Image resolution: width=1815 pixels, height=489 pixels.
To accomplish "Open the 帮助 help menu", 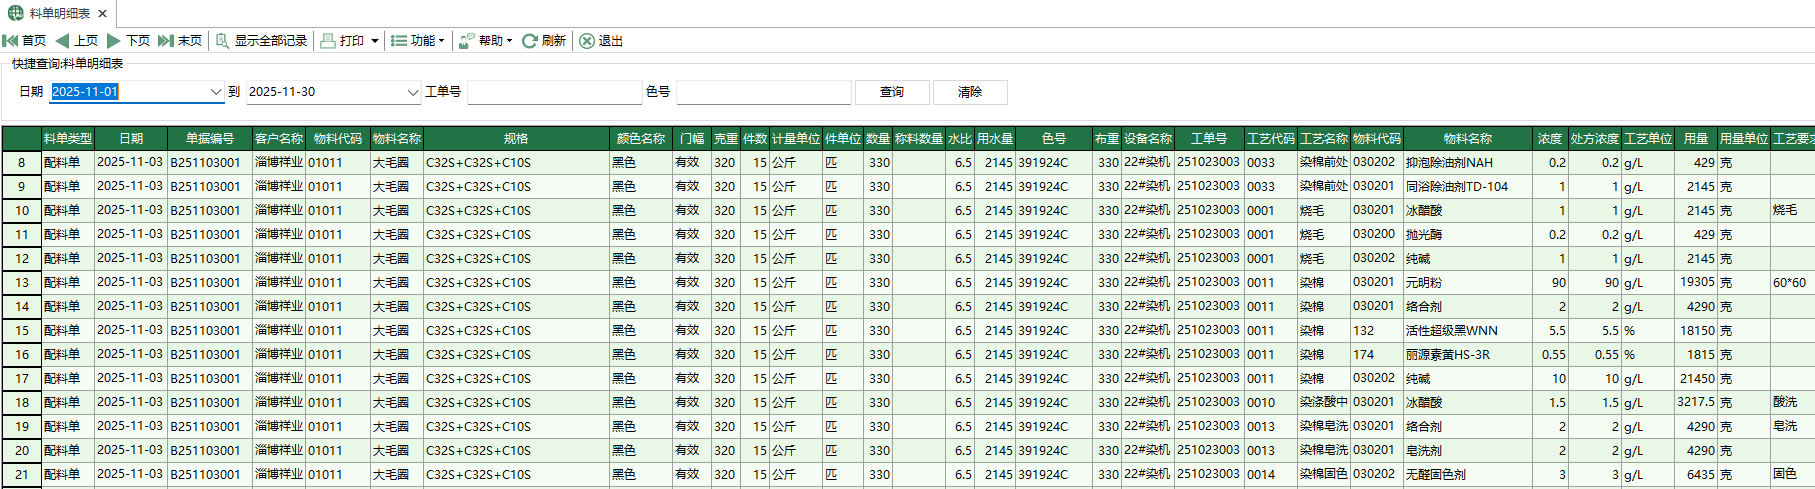I will click(x=485, y=41).
